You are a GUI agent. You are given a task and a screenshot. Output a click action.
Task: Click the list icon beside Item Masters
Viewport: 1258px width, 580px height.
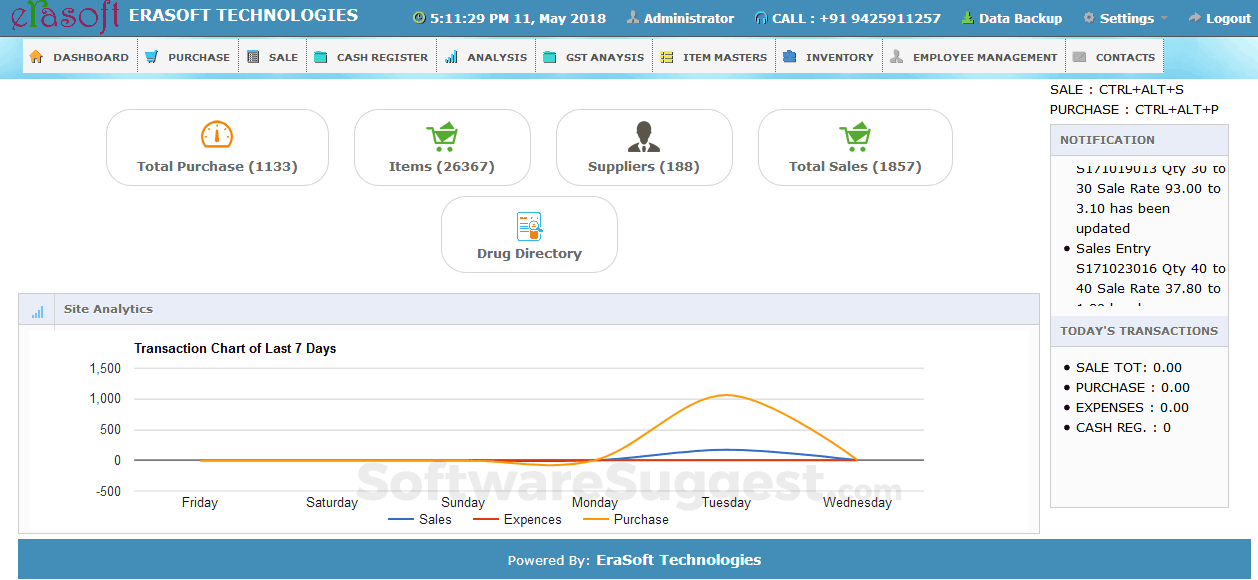click(667, 57)
